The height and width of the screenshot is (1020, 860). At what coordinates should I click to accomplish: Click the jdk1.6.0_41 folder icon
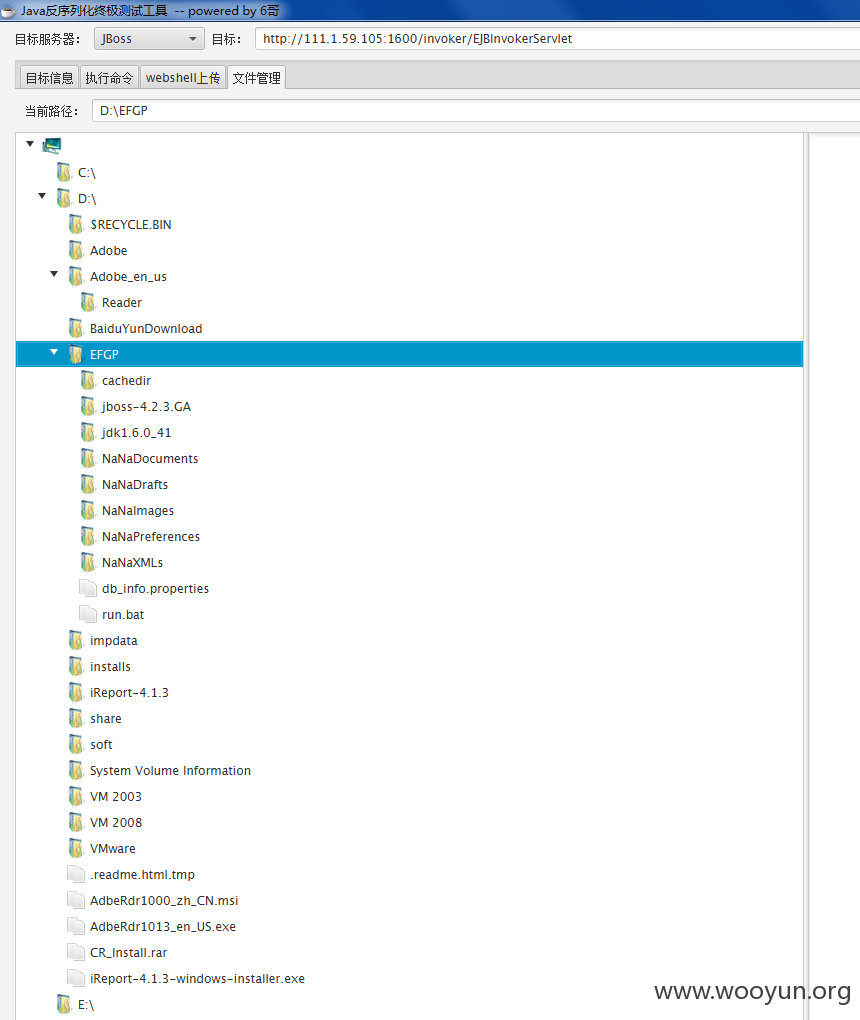coord(88,433)
